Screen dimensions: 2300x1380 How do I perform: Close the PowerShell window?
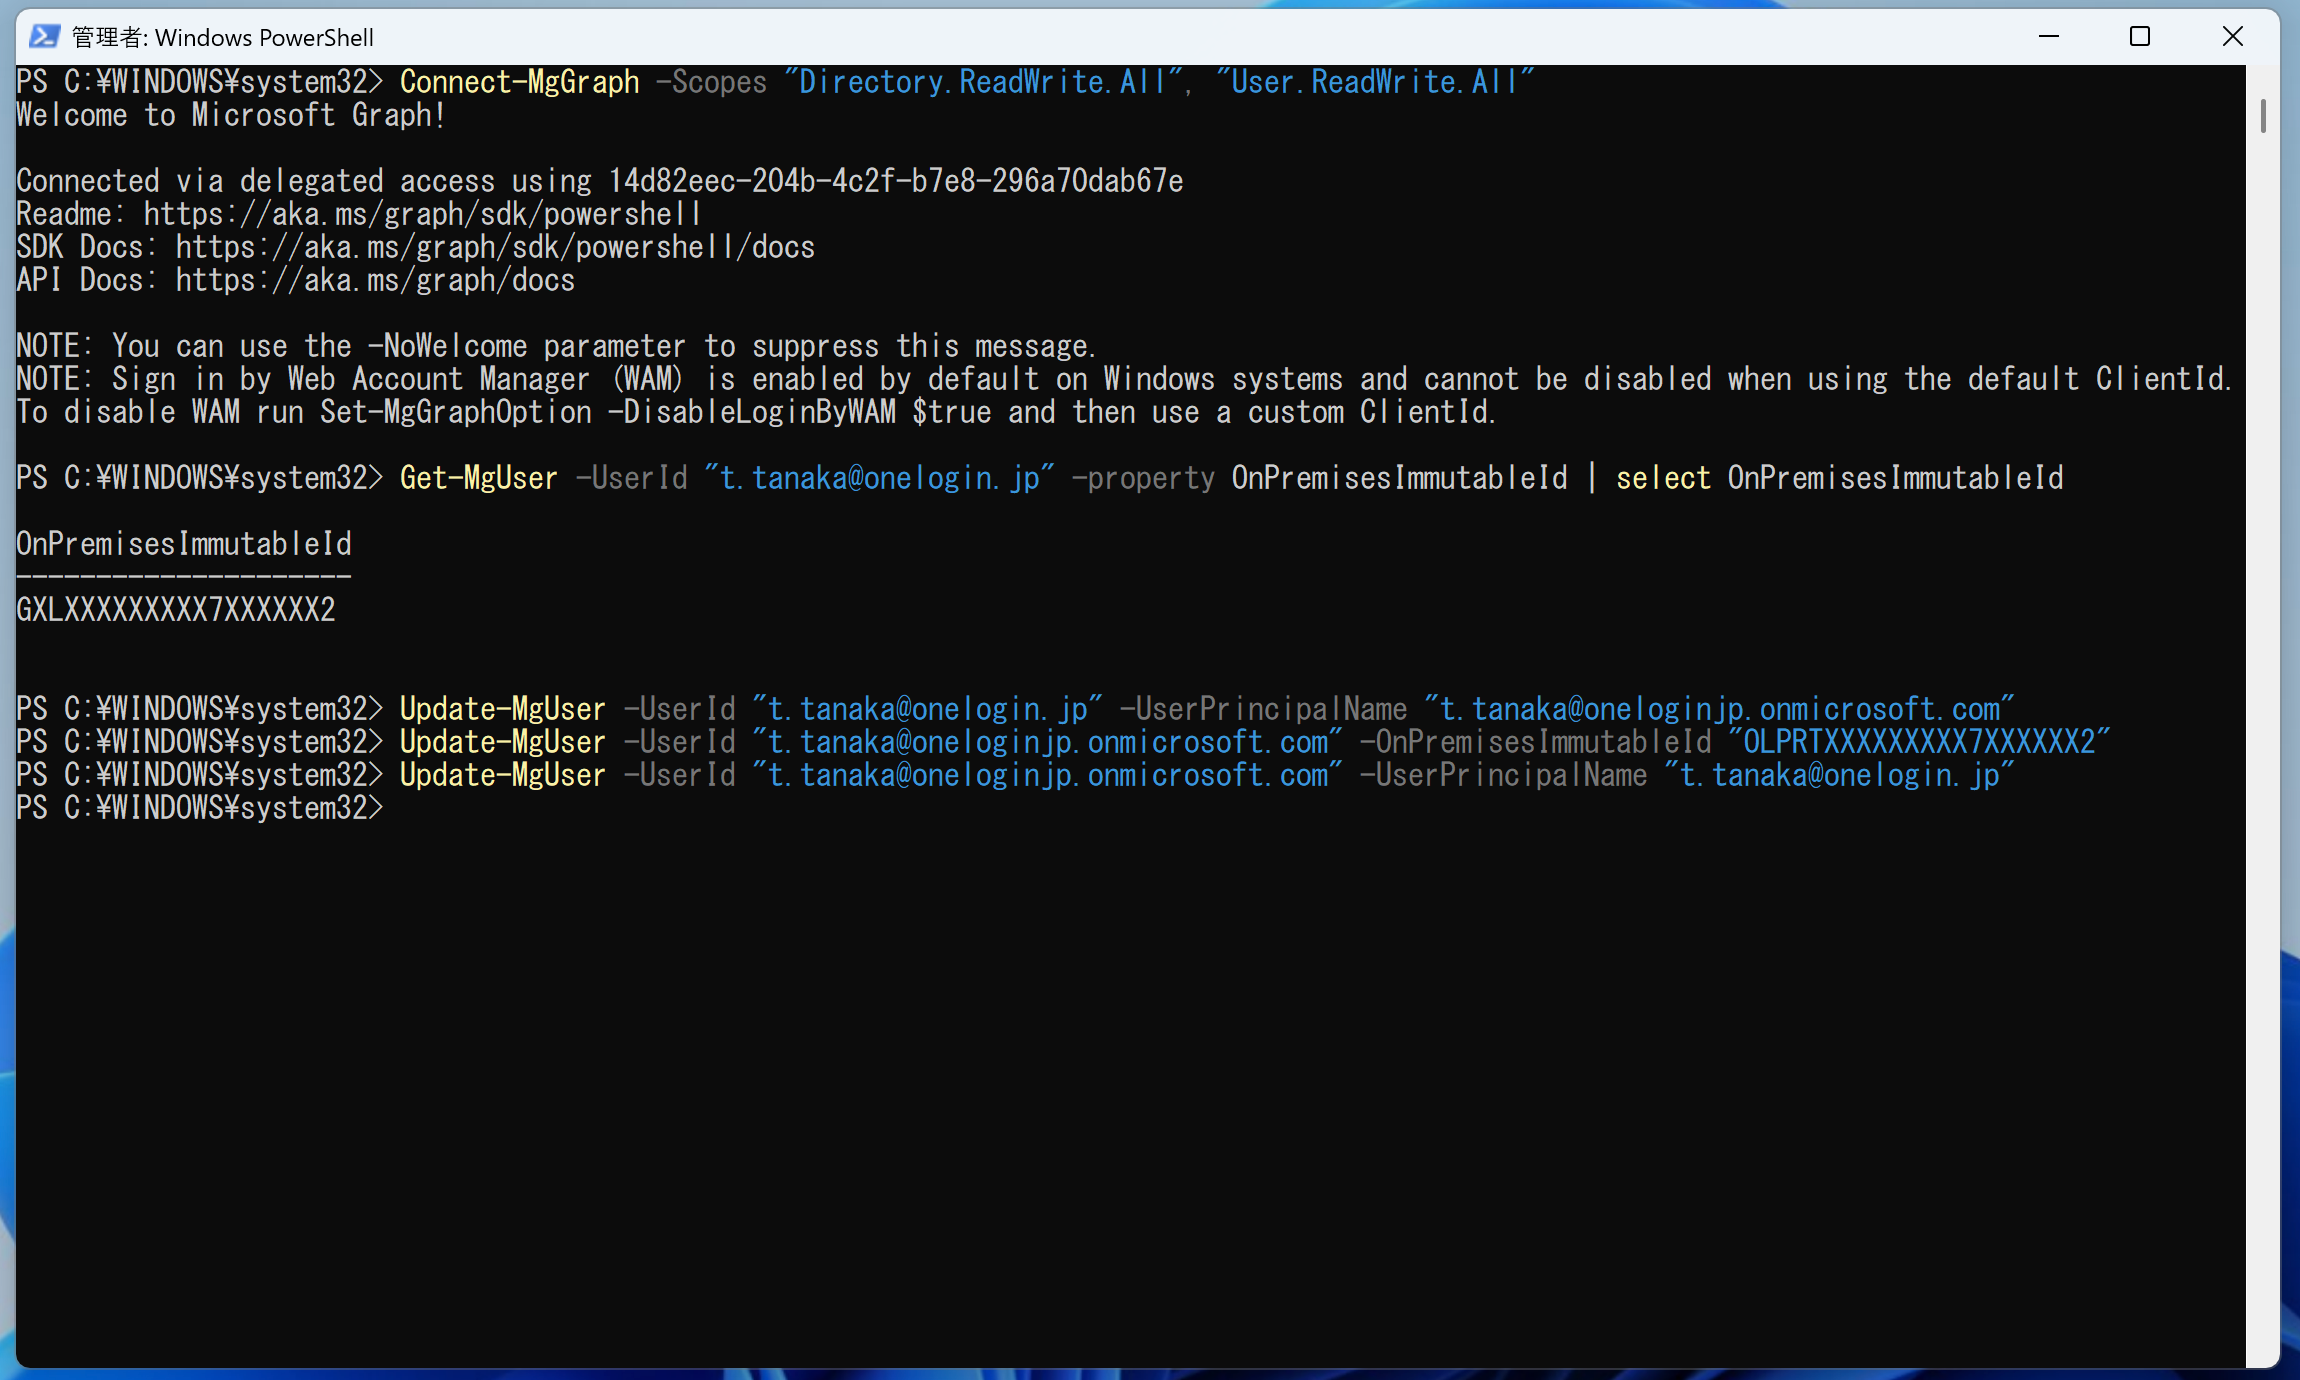point(2232,37)
